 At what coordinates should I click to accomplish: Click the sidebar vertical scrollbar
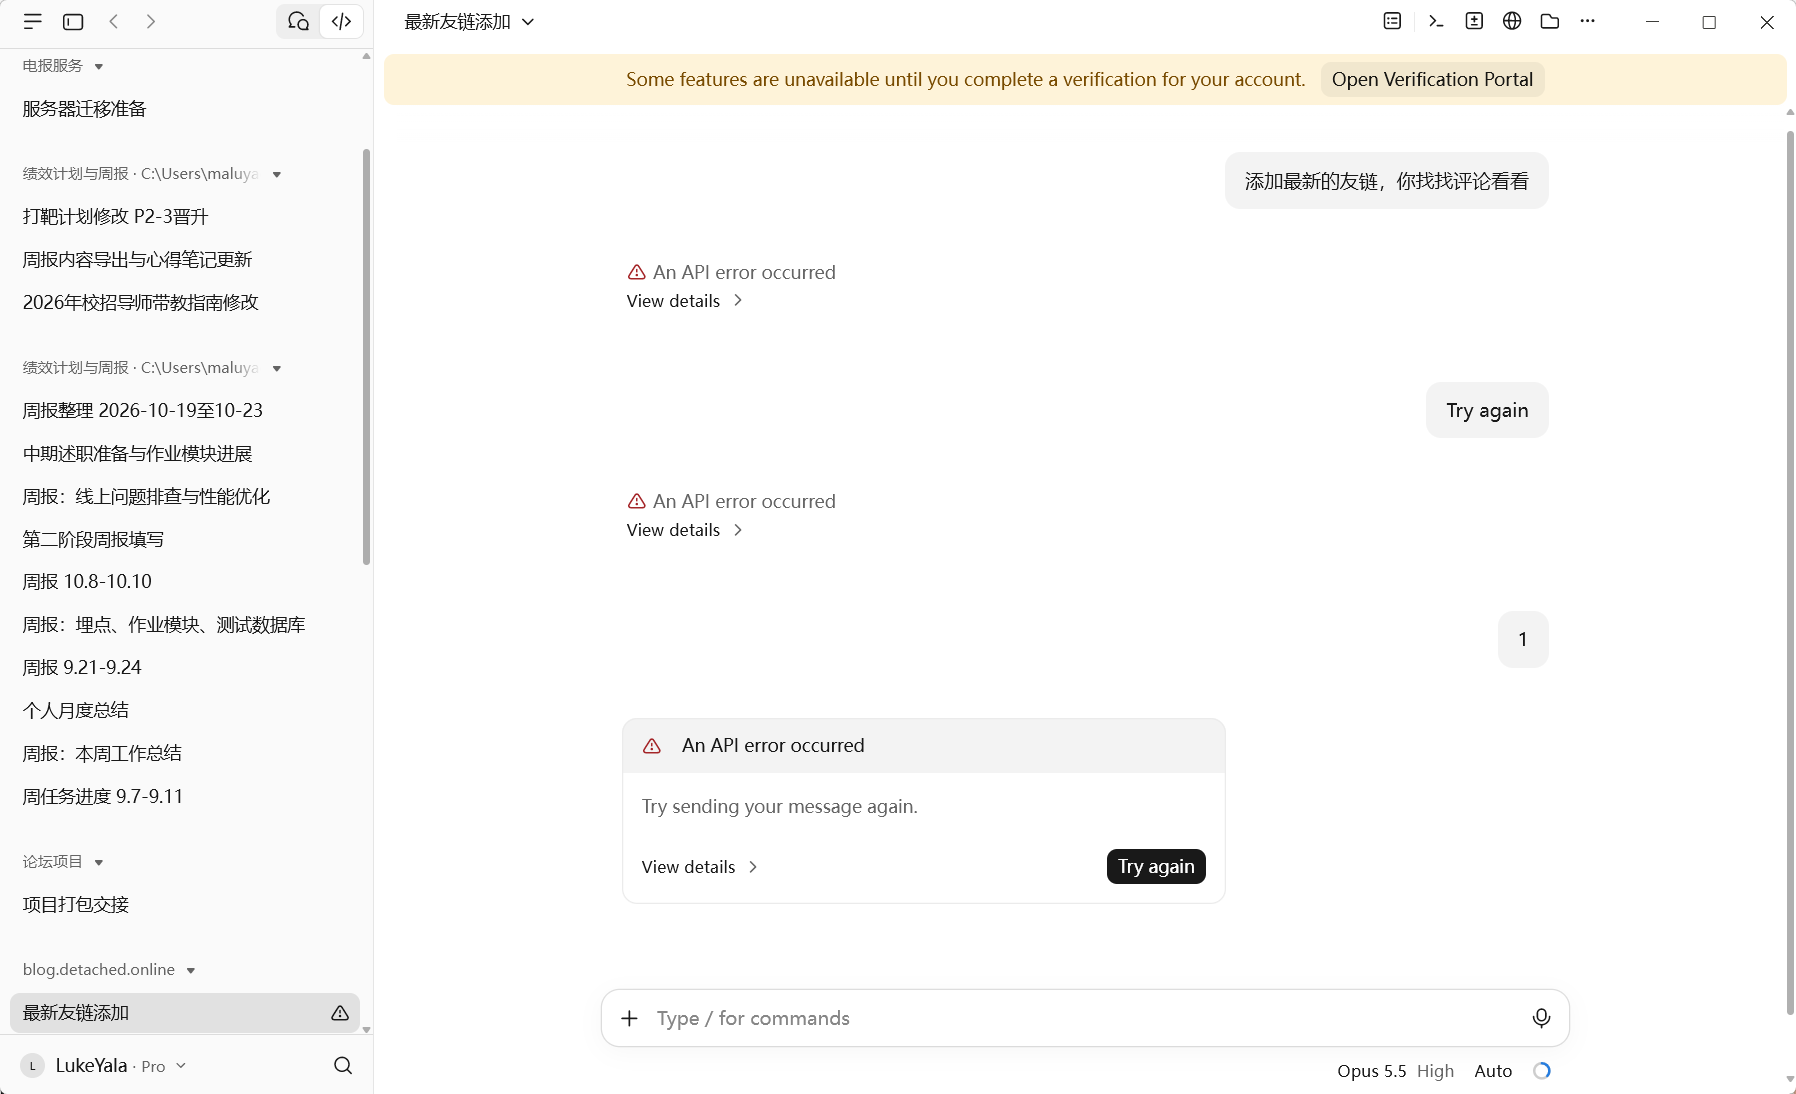366,357
